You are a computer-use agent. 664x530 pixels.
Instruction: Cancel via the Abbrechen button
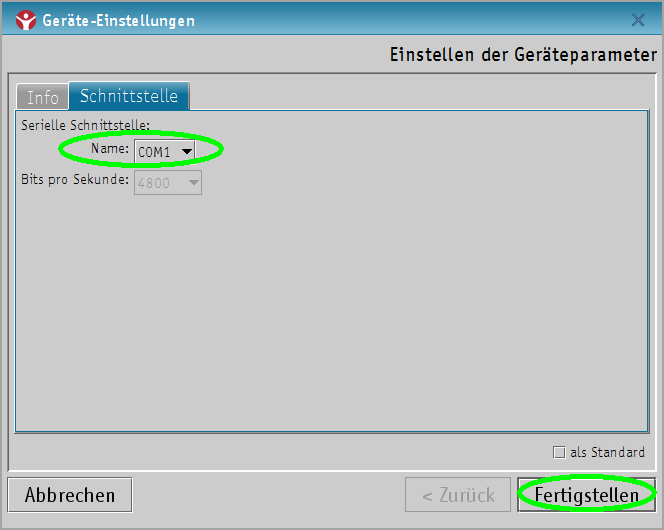[x=70, y=495]
